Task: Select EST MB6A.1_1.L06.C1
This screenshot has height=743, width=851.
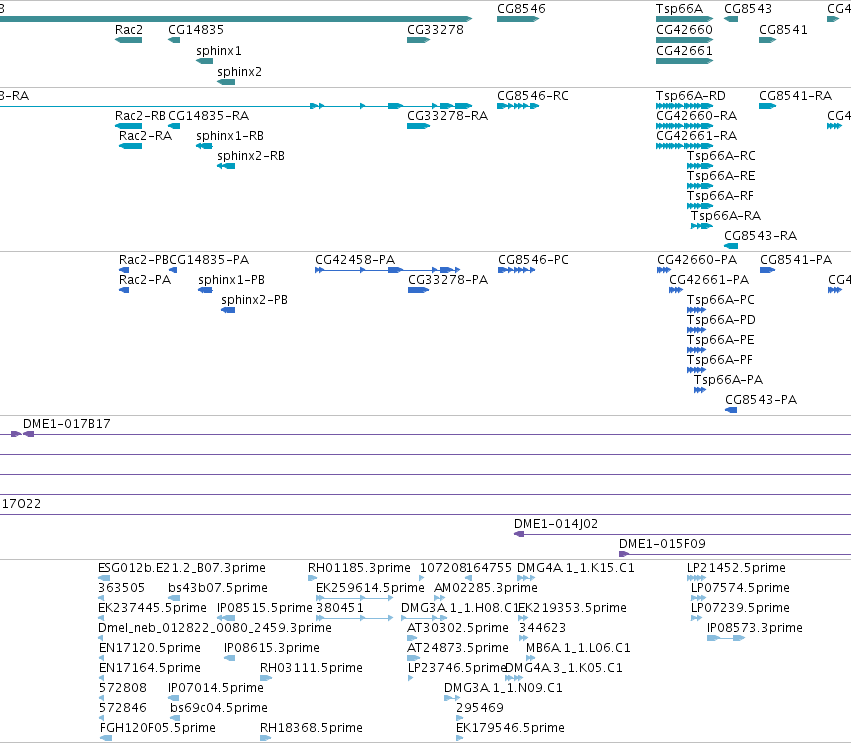Action: click(x=530, y=658)
